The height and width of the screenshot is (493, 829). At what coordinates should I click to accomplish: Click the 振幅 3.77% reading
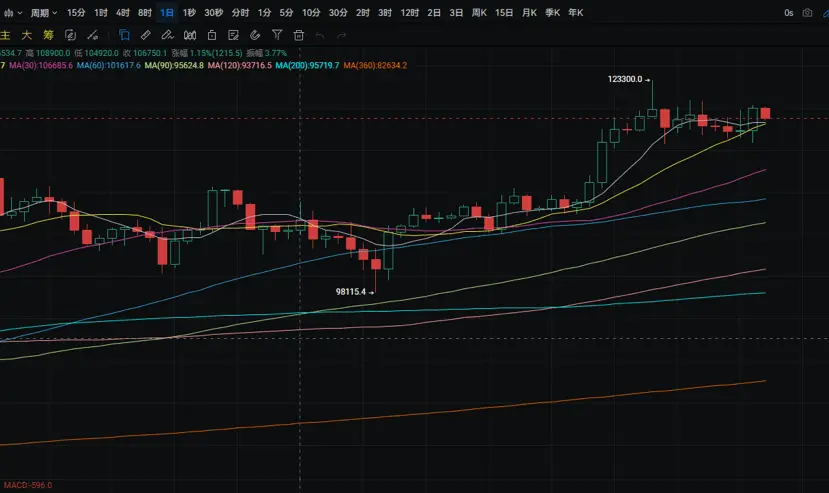[x=266, y=53]
